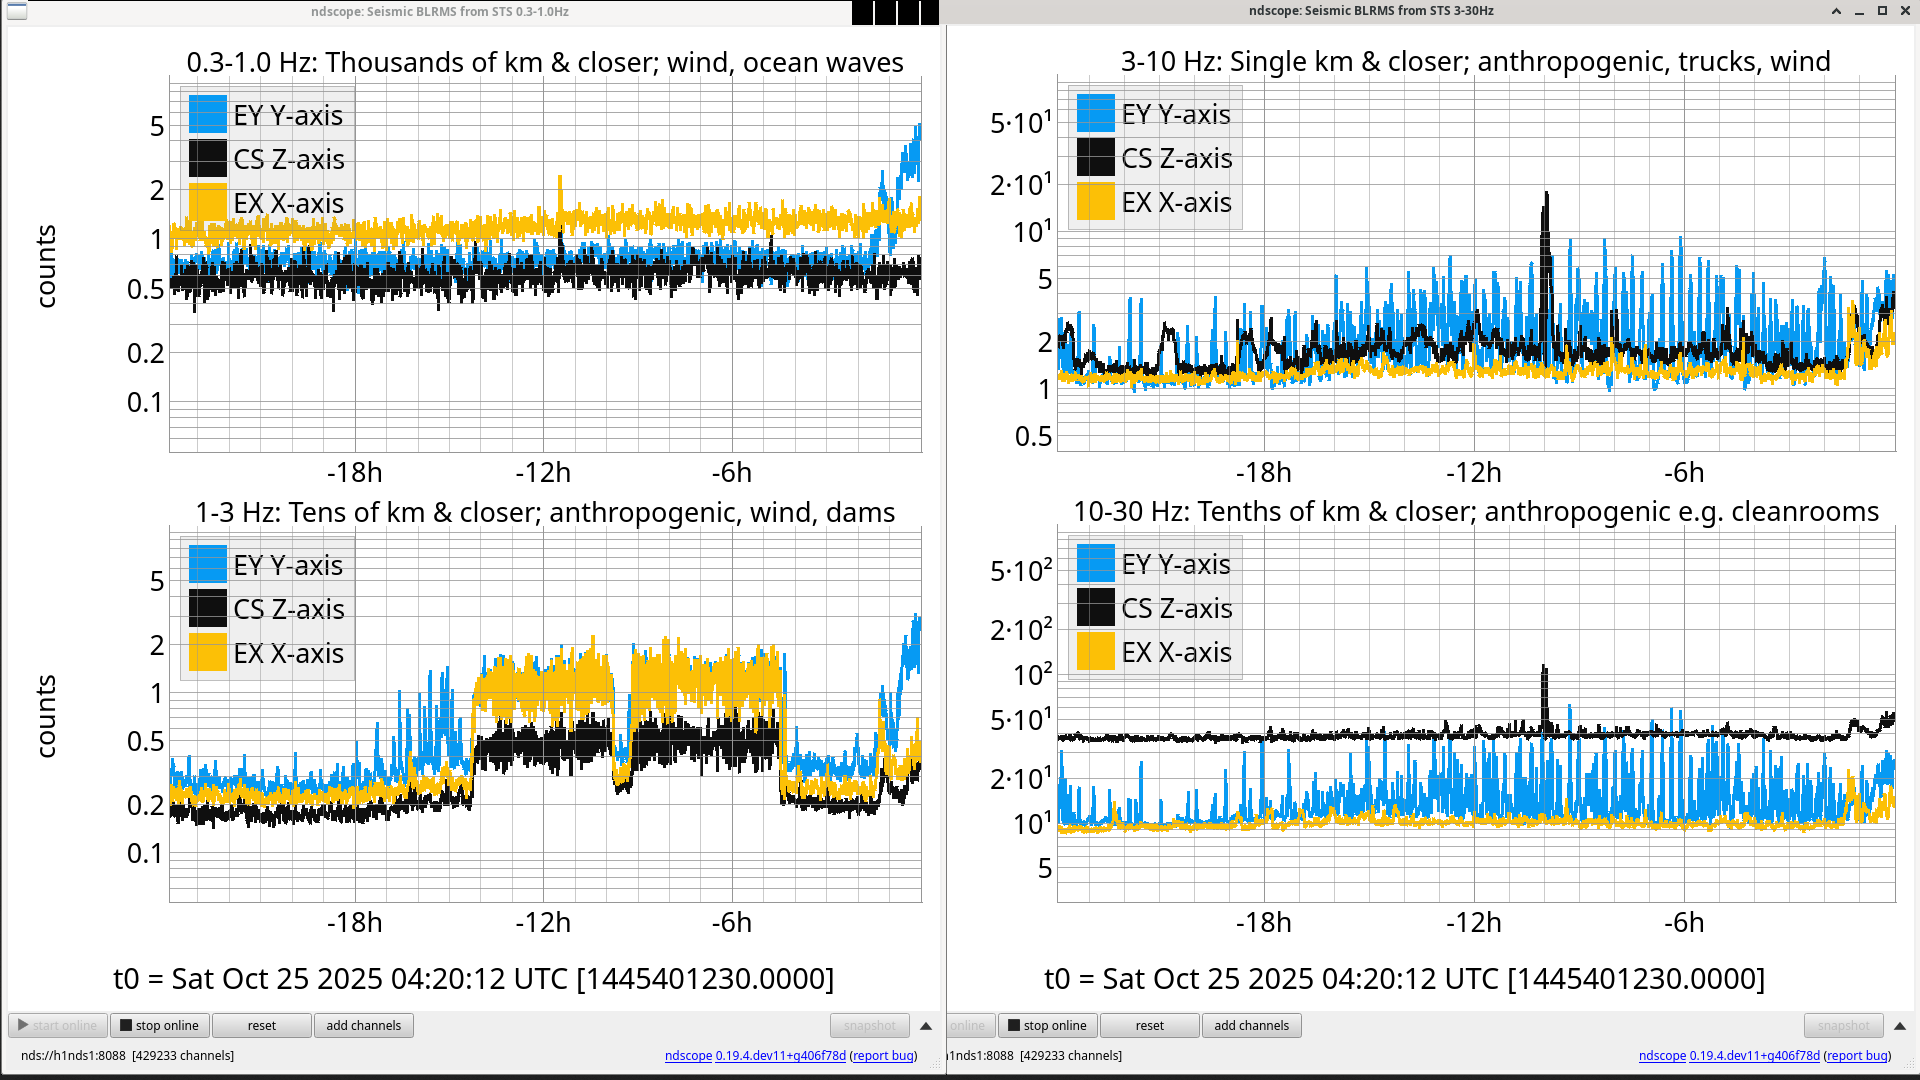This screenshot has height=1080, width=1920.
Task: Click EY Y-axis blue swatch in 0.3-1.0 Hz legend
Action: [x=208, y=115]
